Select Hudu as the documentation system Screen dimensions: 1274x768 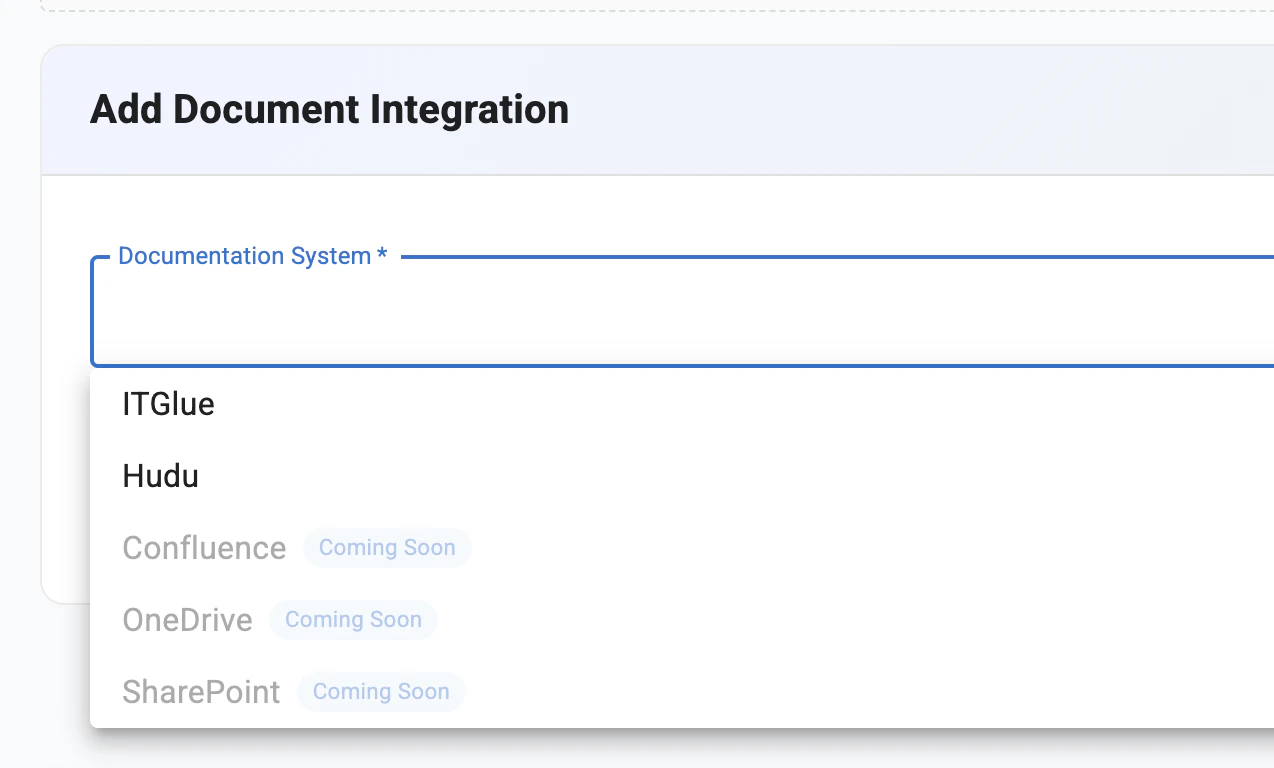click(160, 476)
